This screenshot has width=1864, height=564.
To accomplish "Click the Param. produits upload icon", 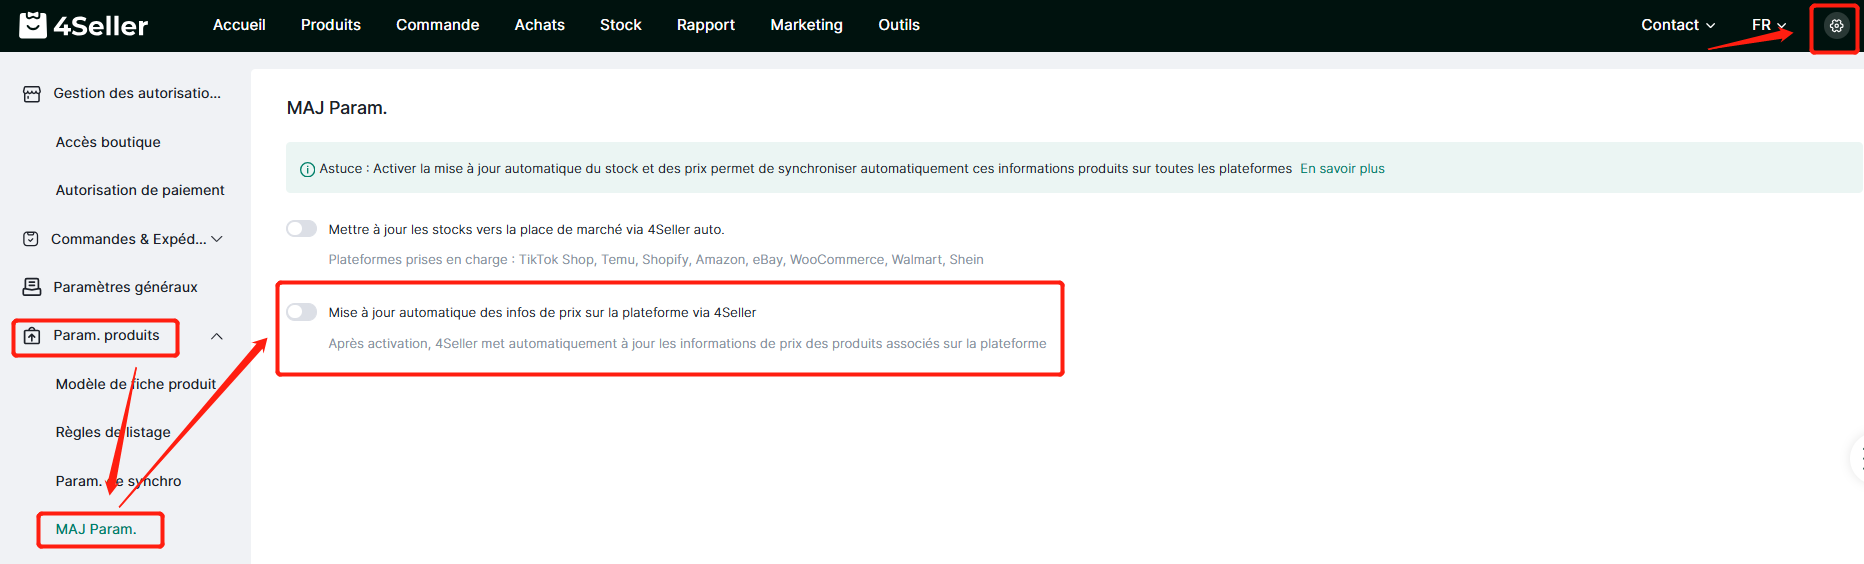I will click(32, 336).
